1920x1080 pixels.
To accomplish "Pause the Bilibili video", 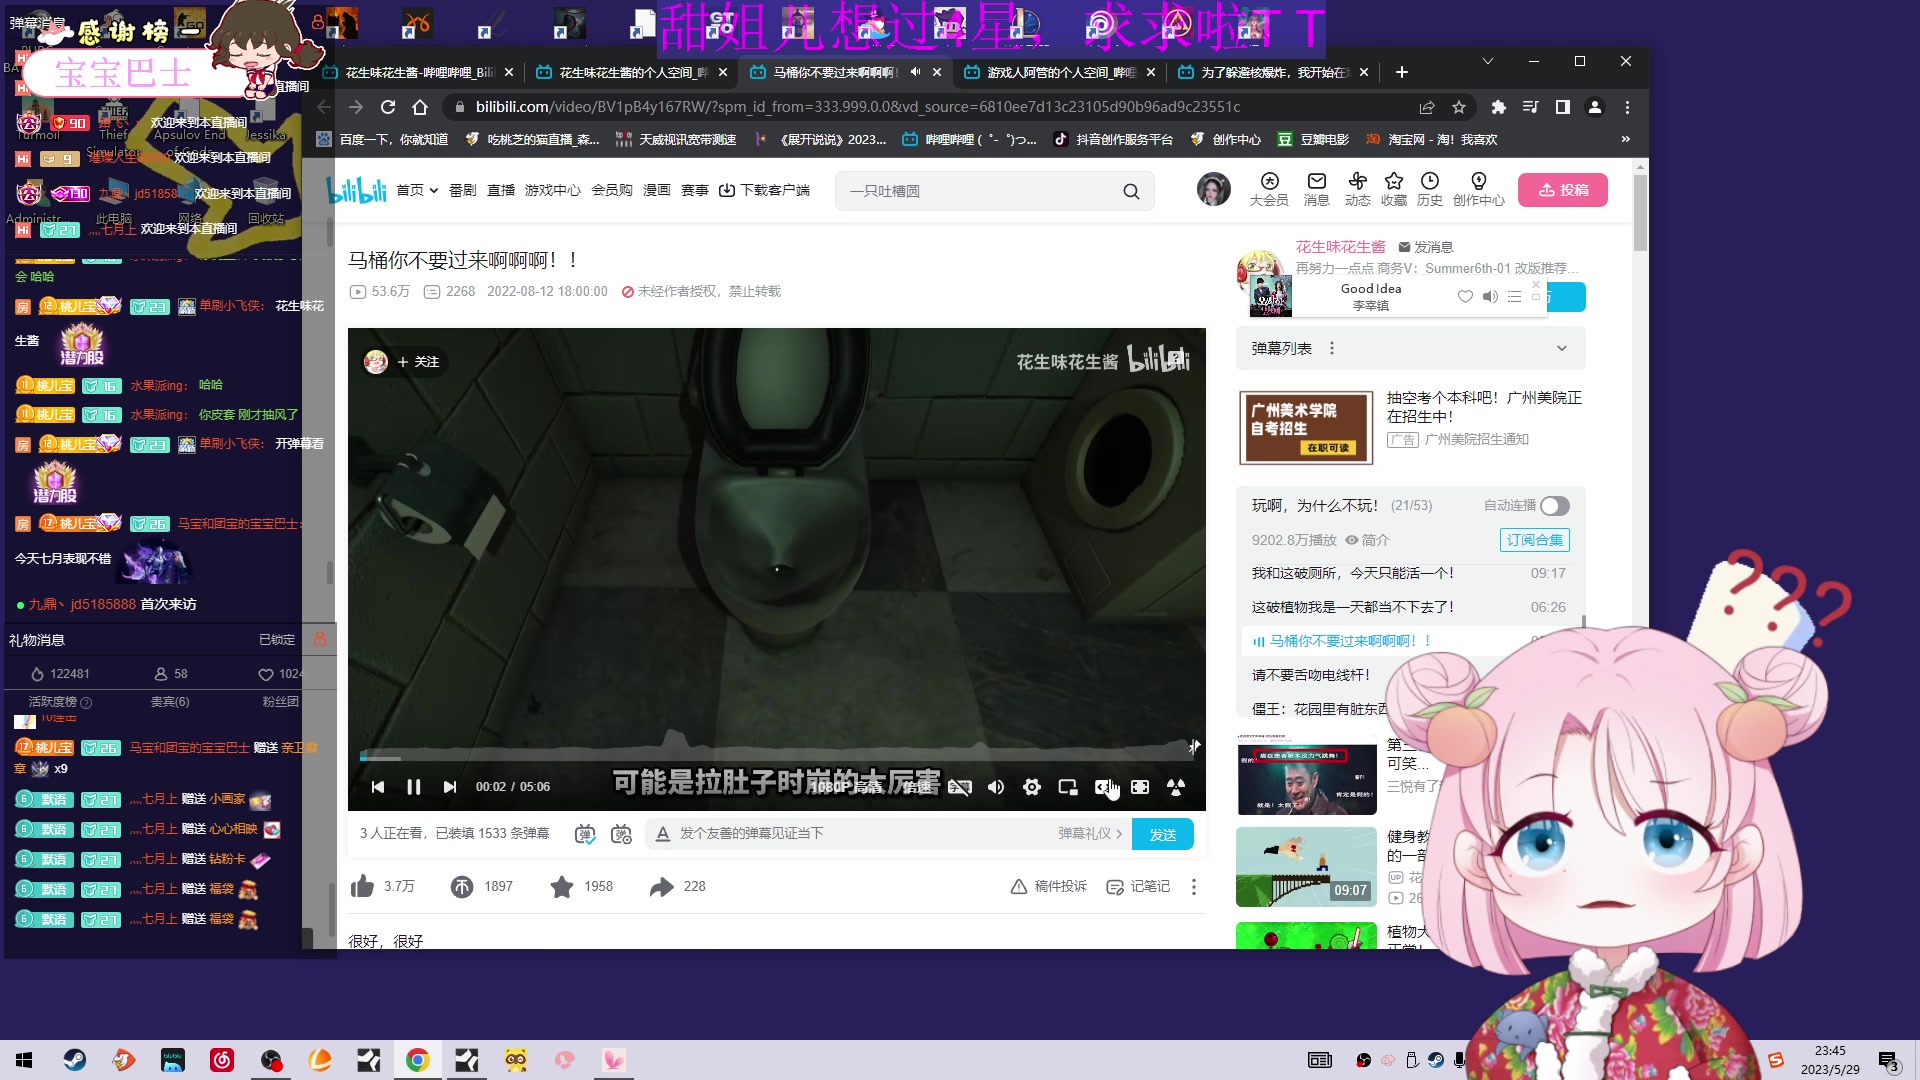I will pyautogui.click(x=413, y=787).
